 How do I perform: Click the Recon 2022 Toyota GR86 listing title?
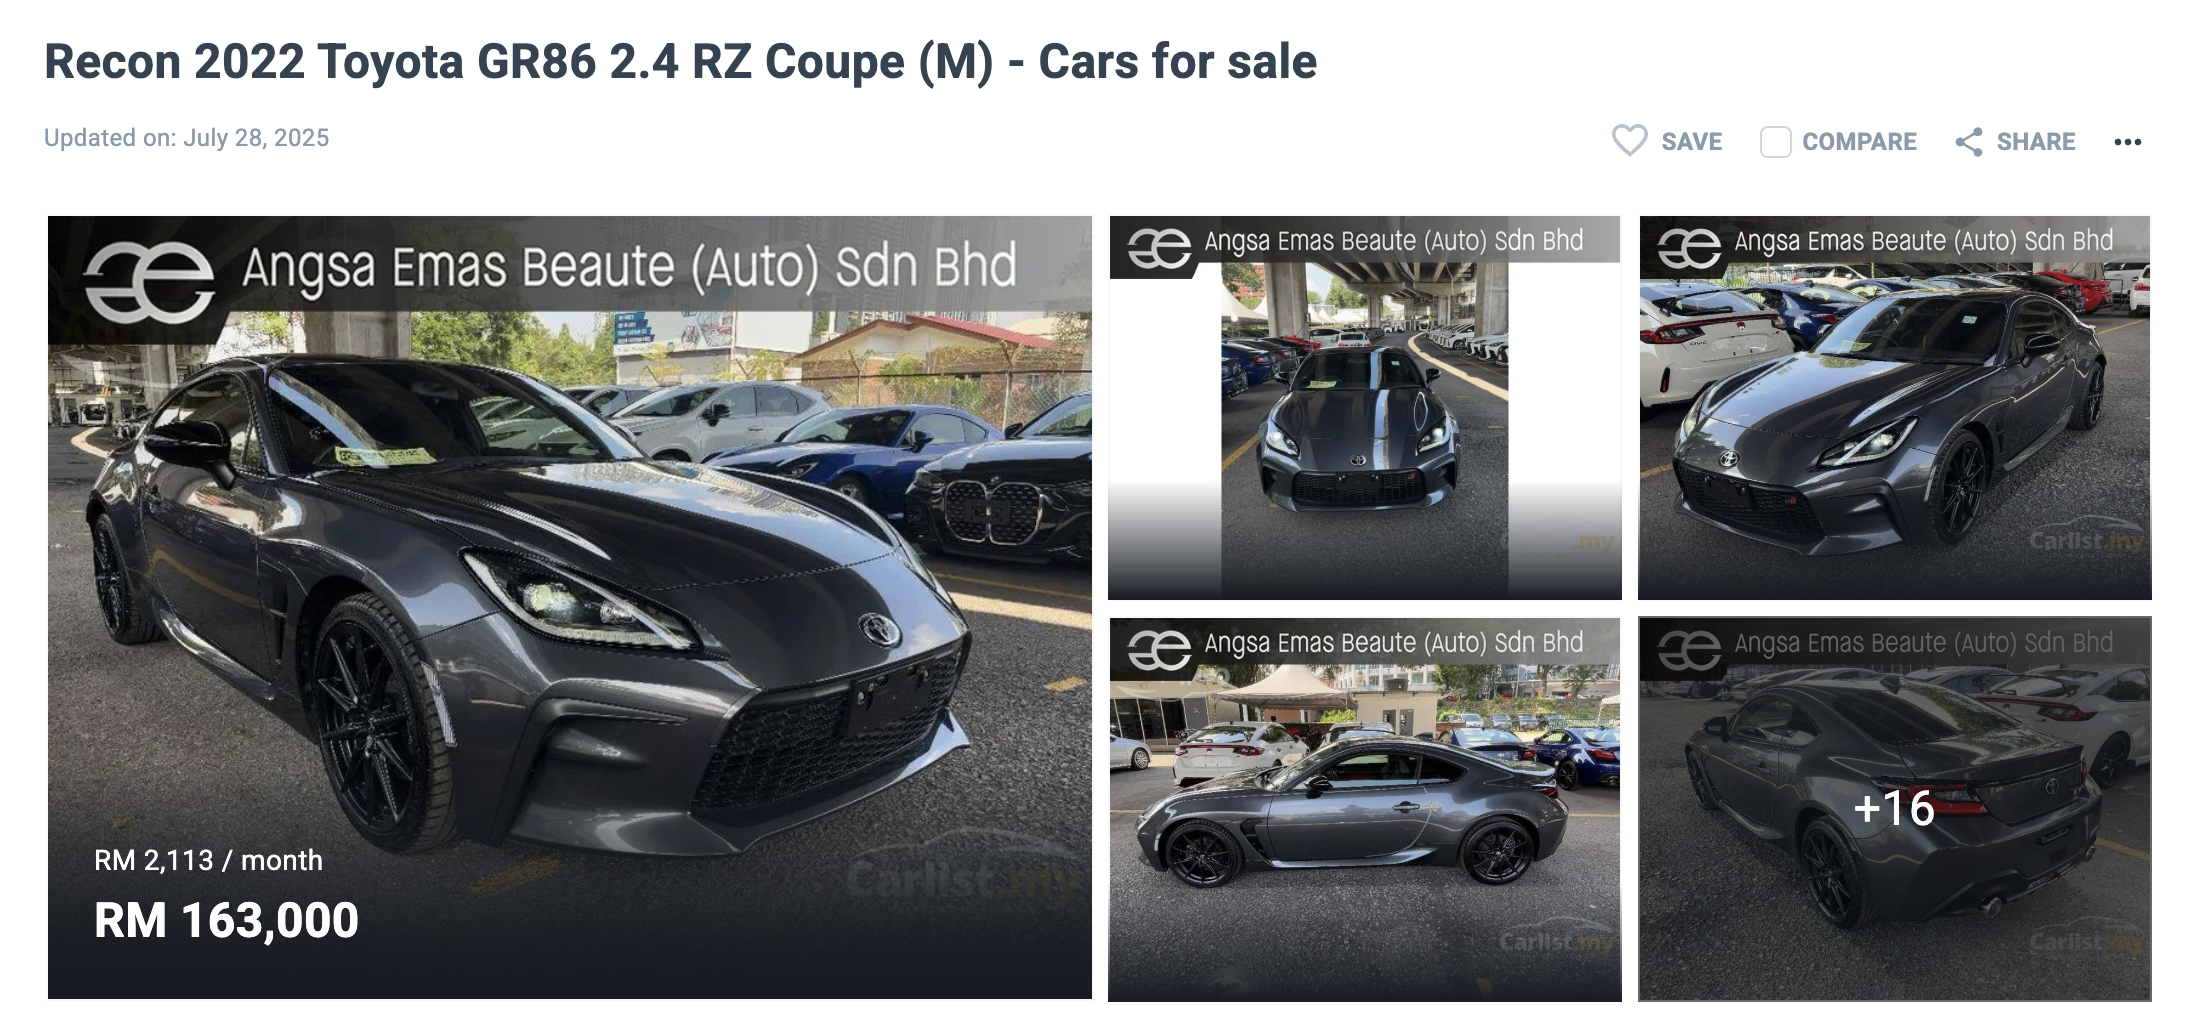pyautogui.click(x=680, y=62)
